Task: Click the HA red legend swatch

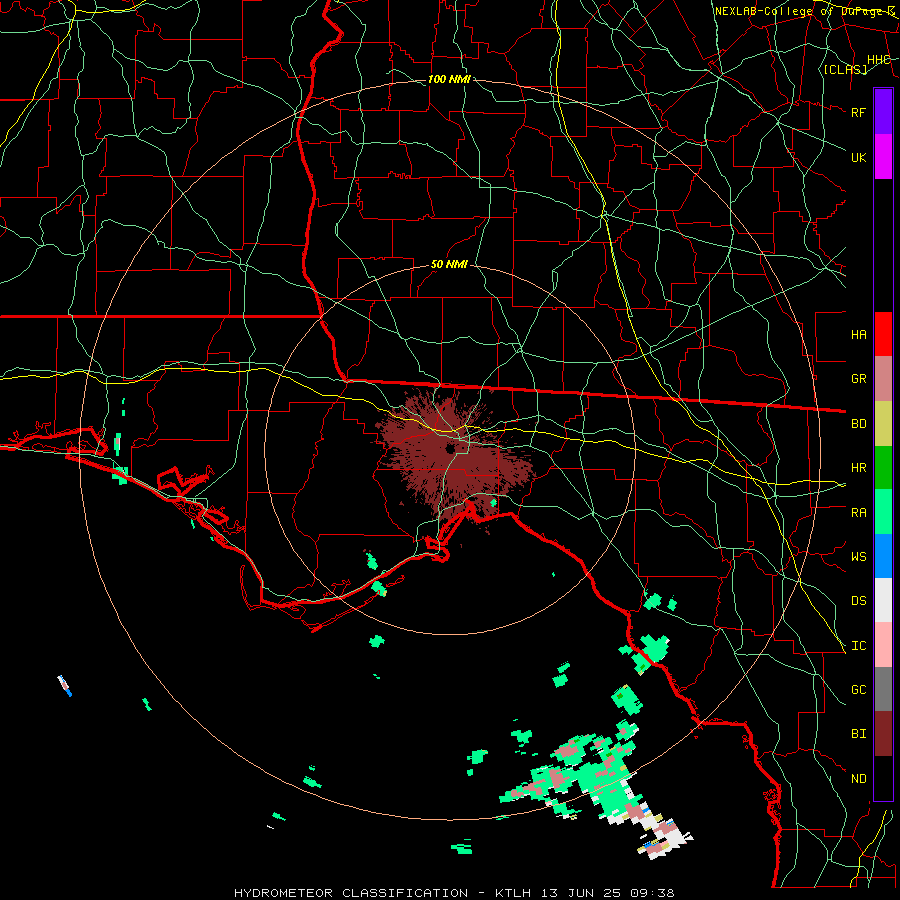Action: pyautogui.click(x=883, y=334)
